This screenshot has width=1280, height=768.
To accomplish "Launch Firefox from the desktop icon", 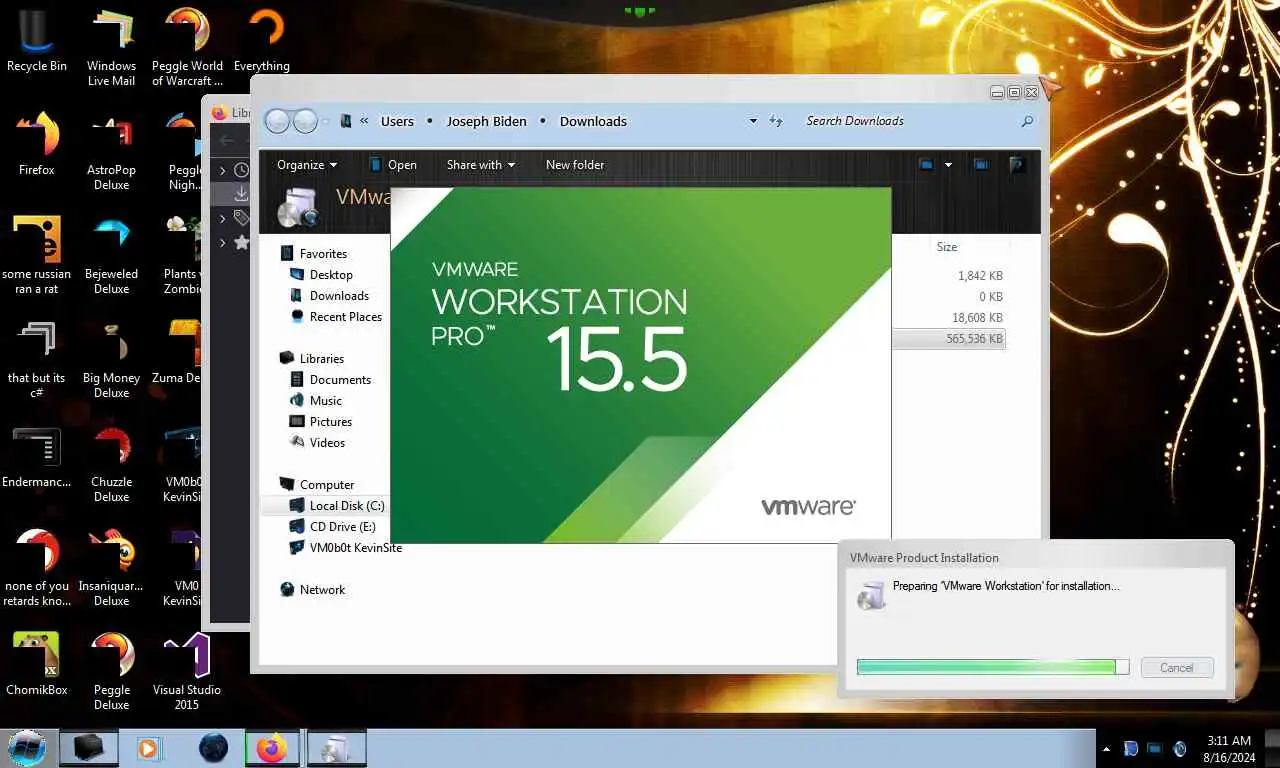I will 37,144.
